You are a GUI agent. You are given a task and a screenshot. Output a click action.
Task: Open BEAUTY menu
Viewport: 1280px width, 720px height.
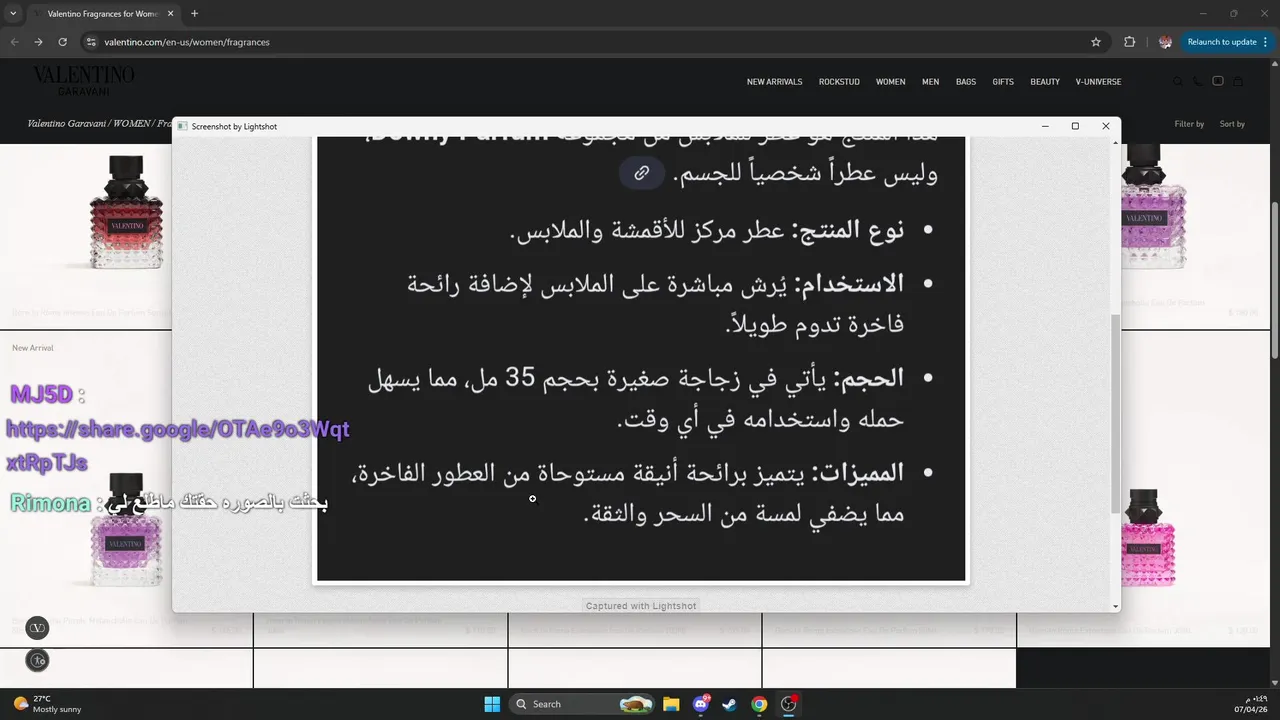coord(1045,82)
